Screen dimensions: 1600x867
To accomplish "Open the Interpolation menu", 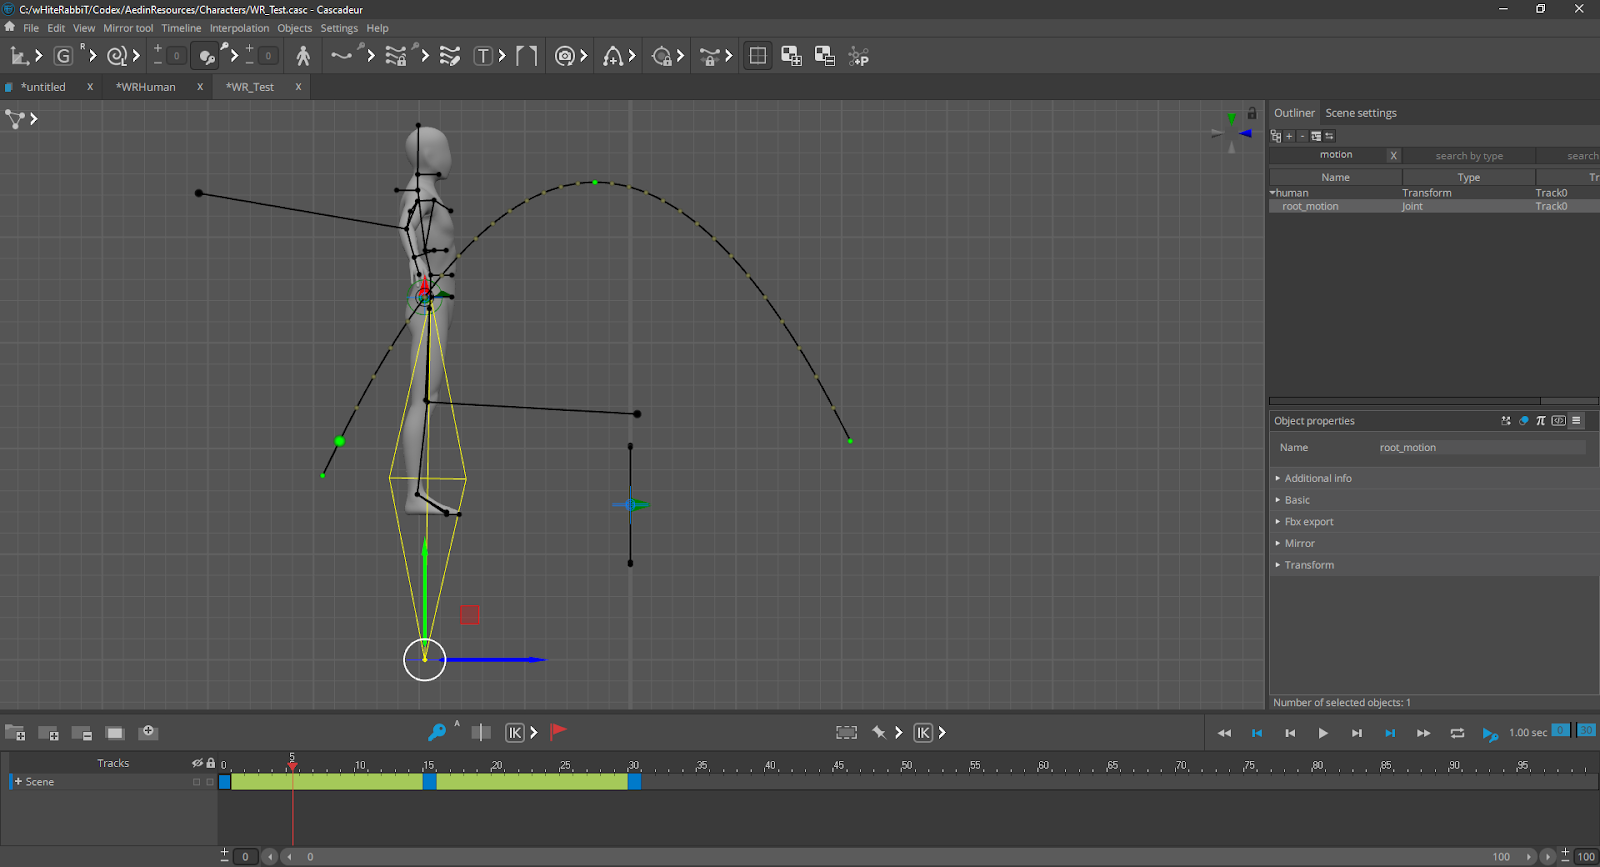I will [239, 28].
